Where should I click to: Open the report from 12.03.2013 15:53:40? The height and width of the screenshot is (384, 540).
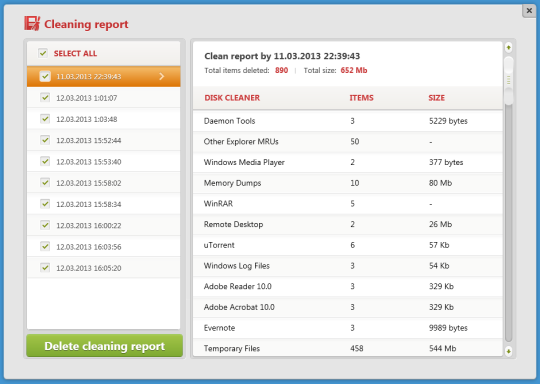[x=104, y=162]
